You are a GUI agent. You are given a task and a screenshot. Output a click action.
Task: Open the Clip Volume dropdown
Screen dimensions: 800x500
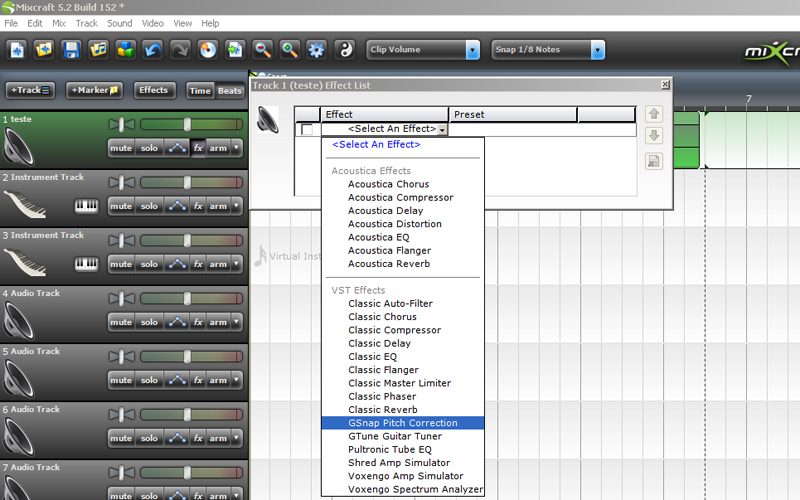point(473,50)
